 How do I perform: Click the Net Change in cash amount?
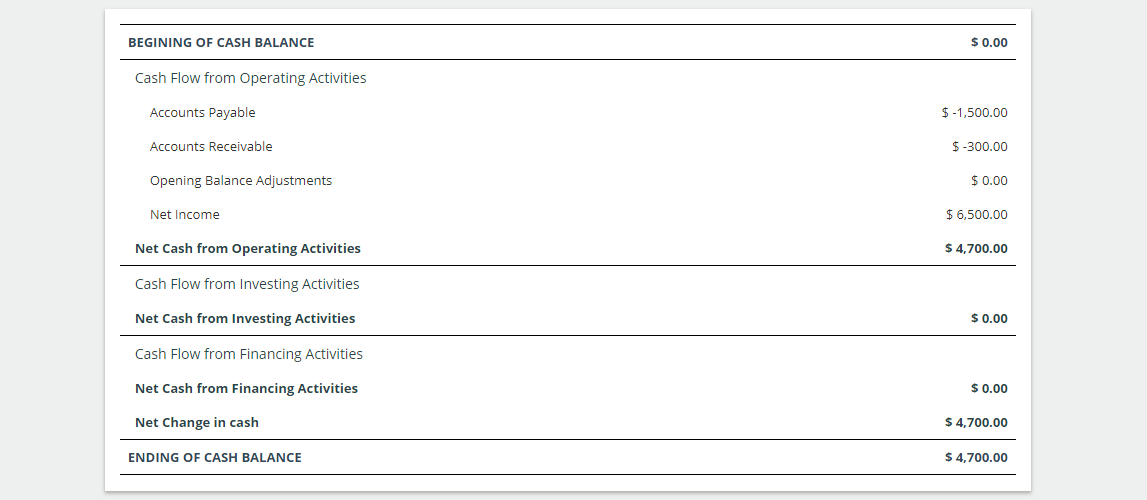pyautogui.click(x=976, y=423)
